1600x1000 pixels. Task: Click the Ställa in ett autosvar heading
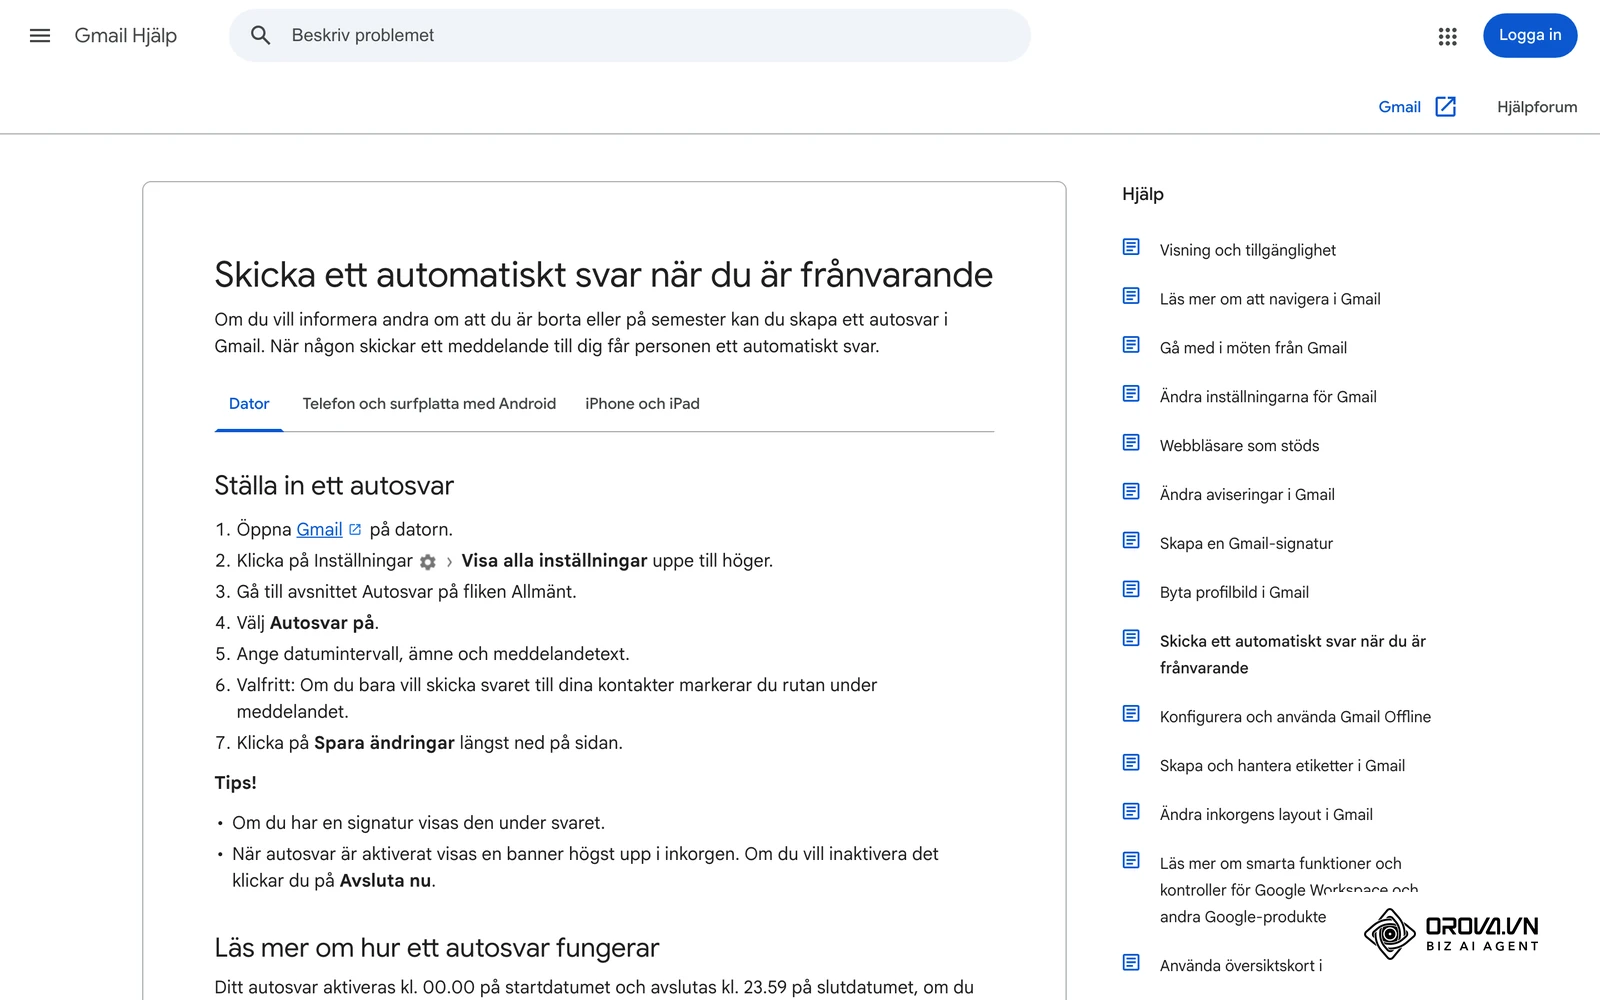(x=334, y=486)
